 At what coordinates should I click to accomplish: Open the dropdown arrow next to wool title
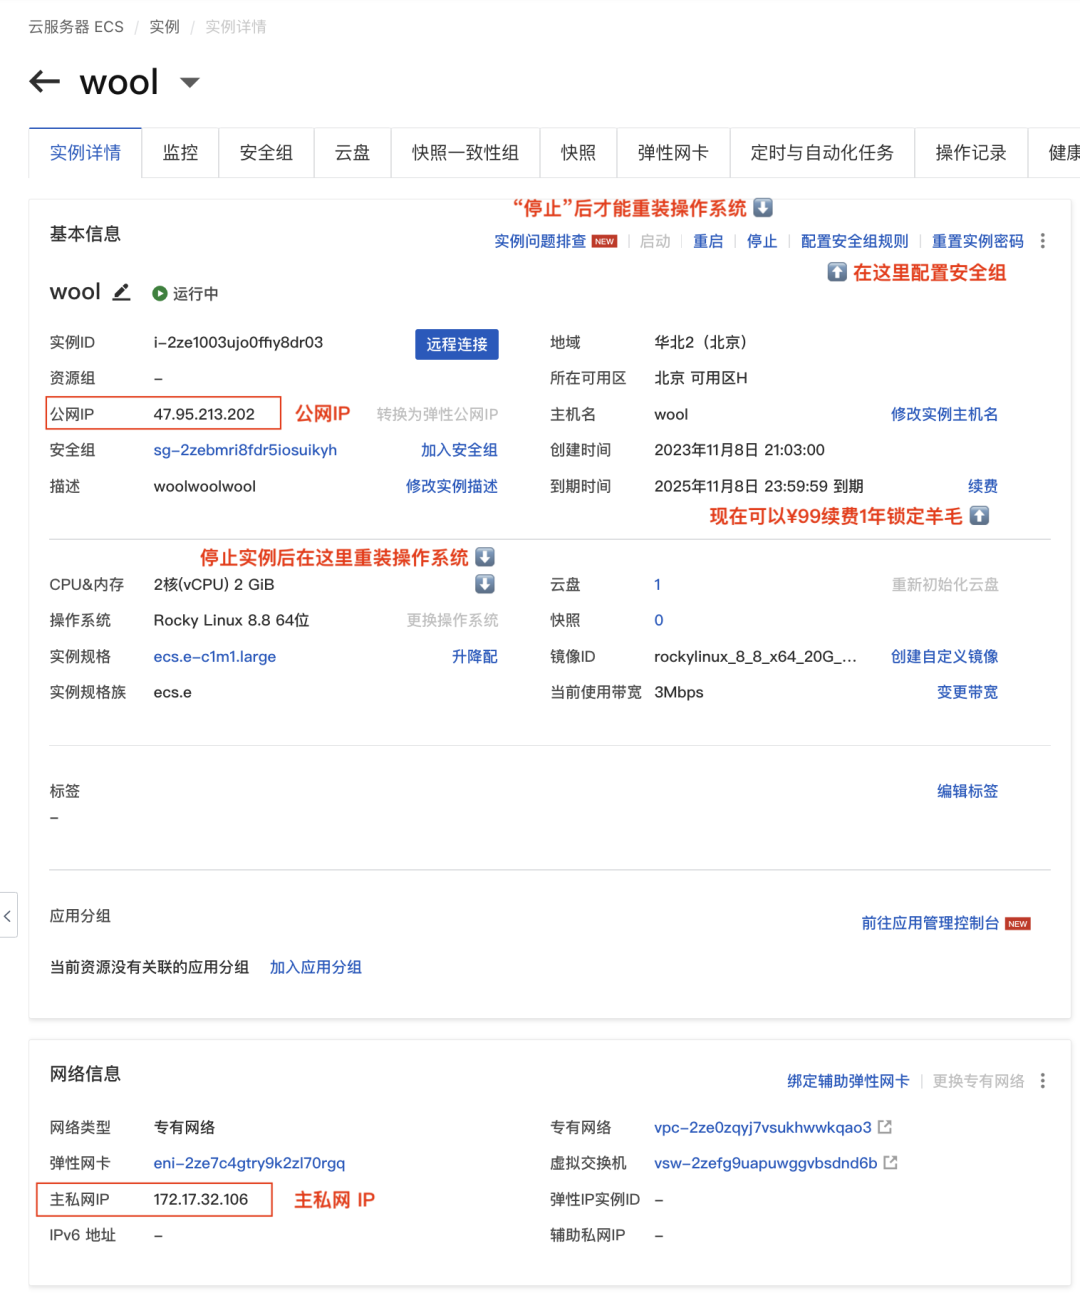(x=189, y=84)
